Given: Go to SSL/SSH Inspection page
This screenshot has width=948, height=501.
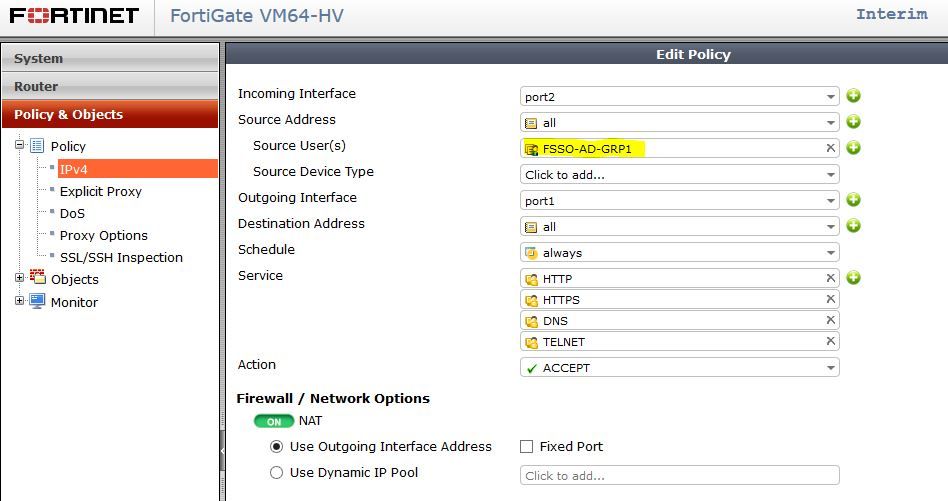Looking at the screenshot, I should pos(121,257).
